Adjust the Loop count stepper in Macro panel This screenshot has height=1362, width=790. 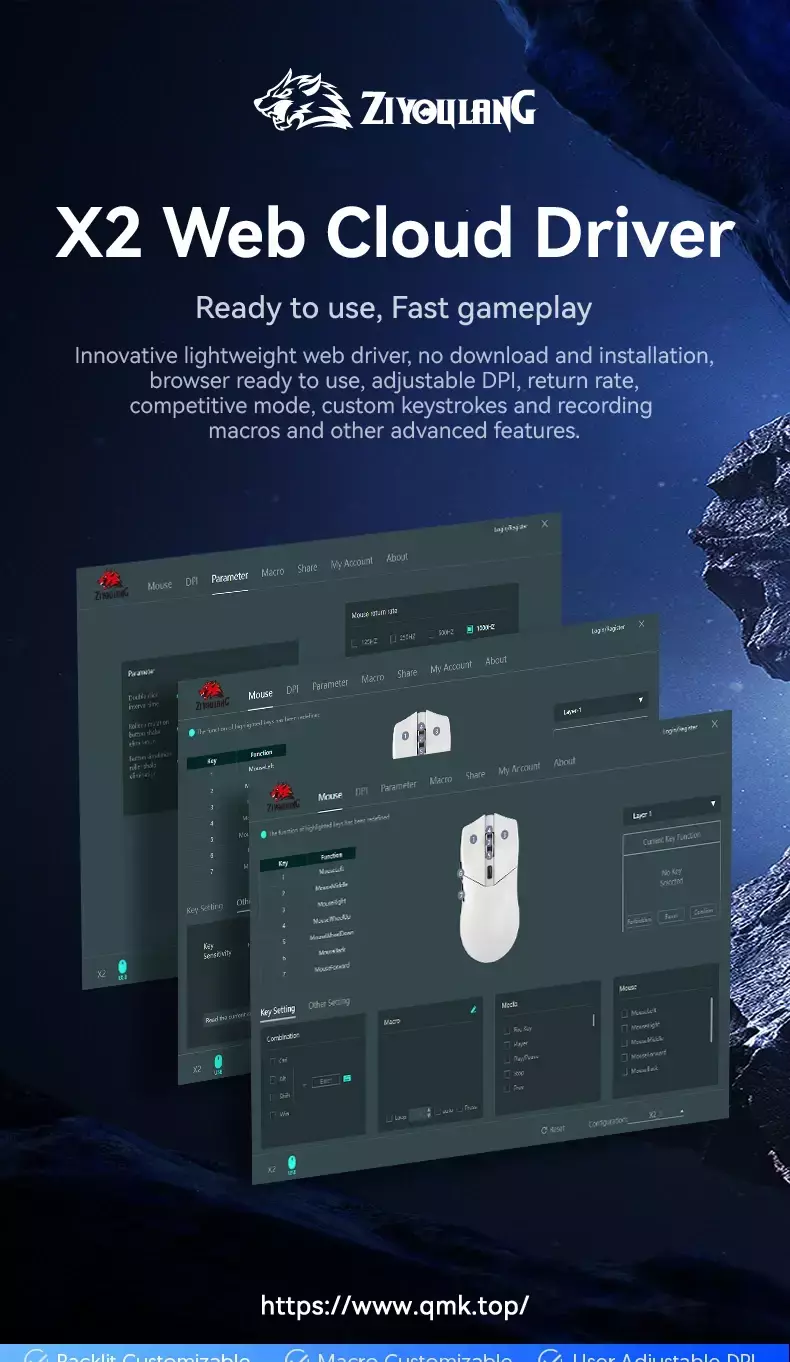point(429,1113)
